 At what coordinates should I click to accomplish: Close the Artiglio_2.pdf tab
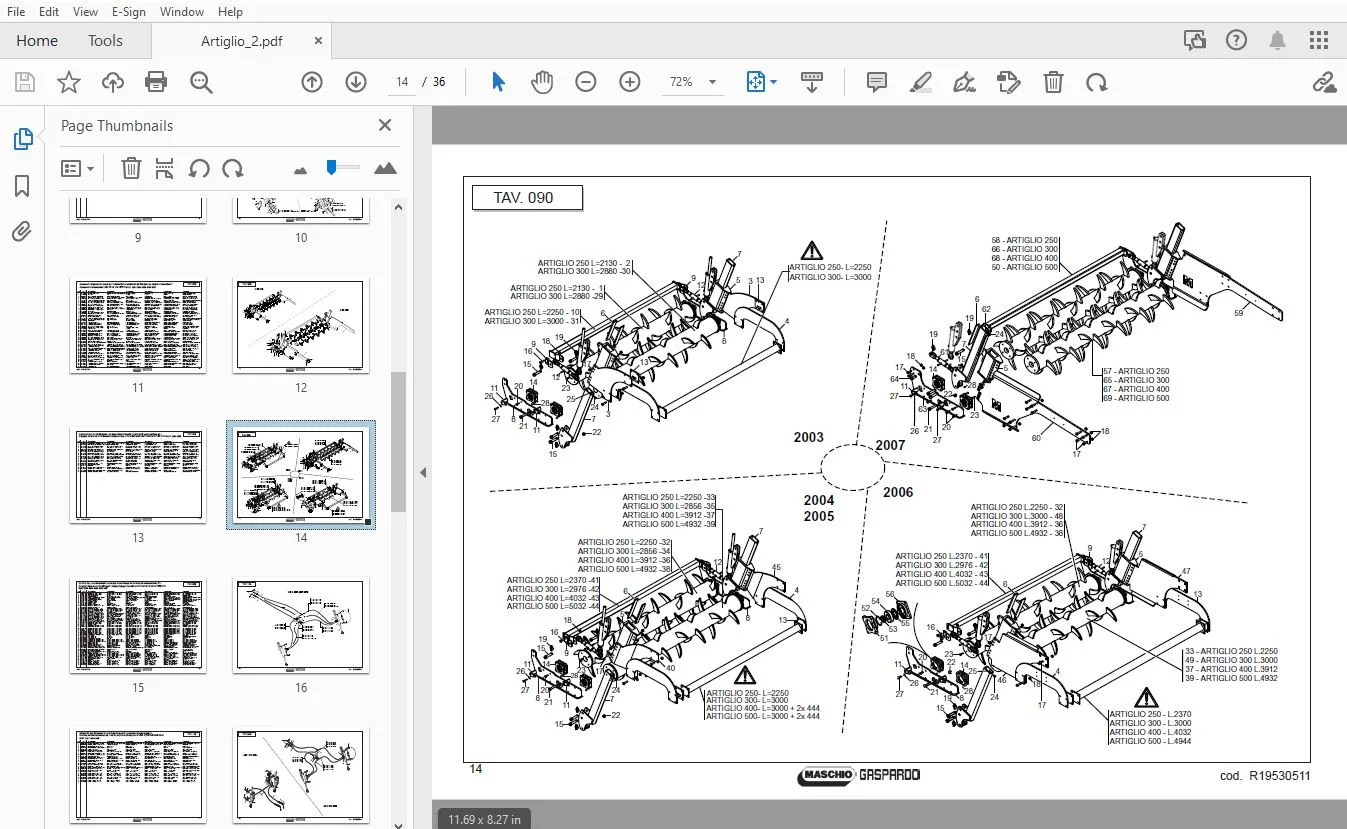(x=319, y=41)
